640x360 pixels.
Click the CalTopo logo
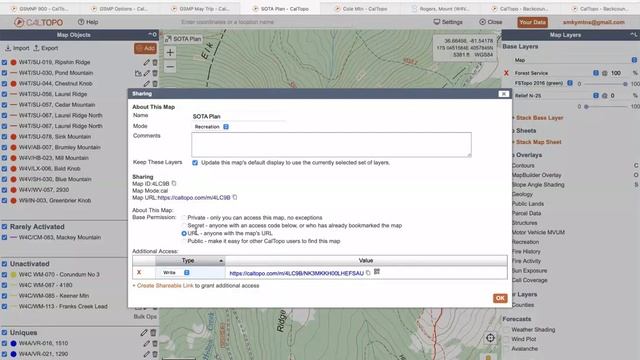coord(39,22)
